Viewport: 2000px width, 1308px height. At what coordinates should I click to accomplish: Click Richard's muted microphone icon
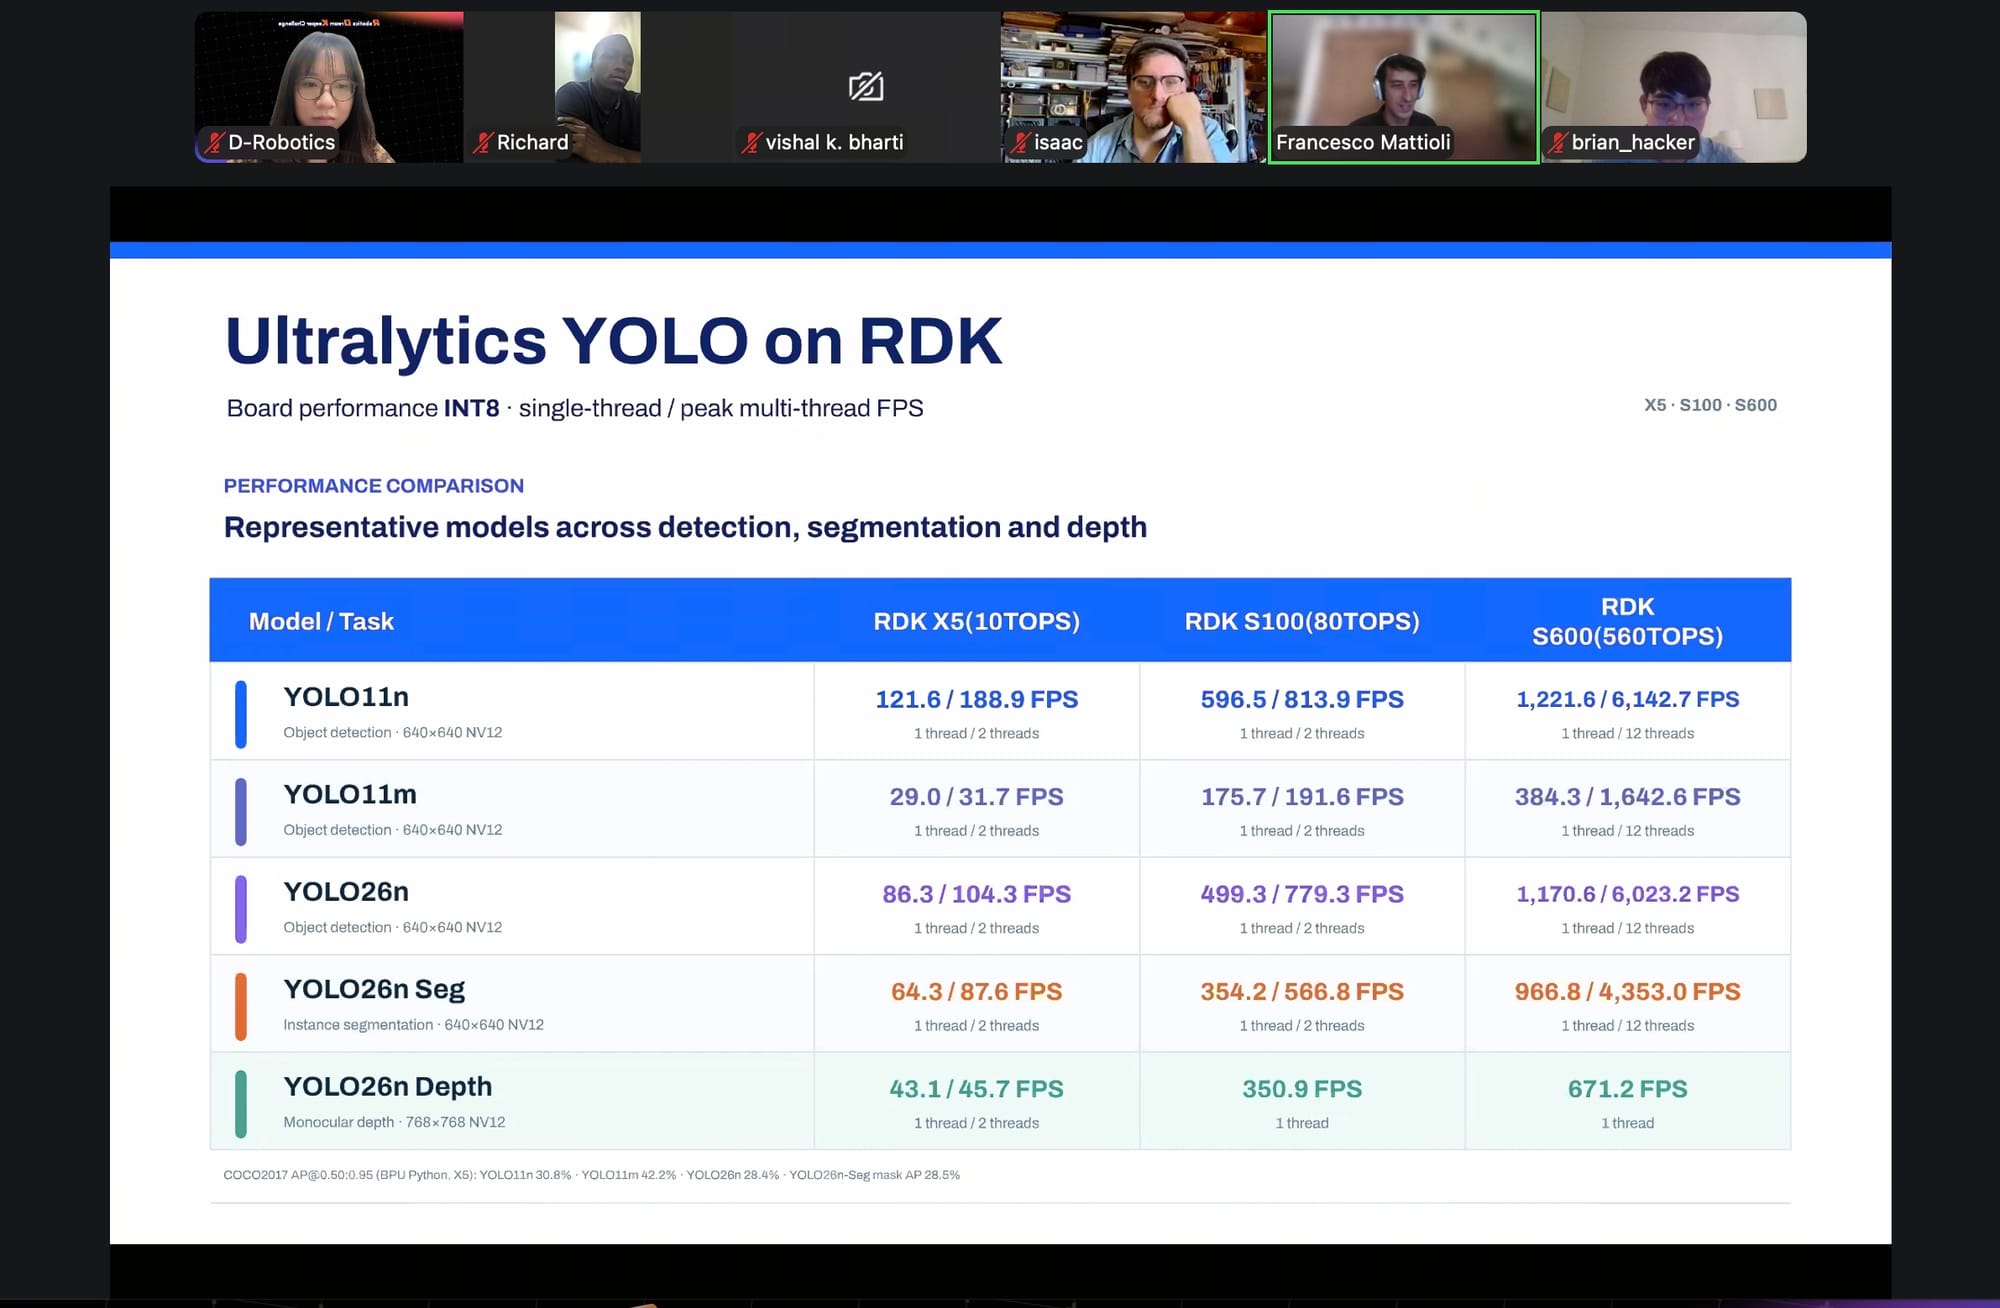tap(483, 143)
